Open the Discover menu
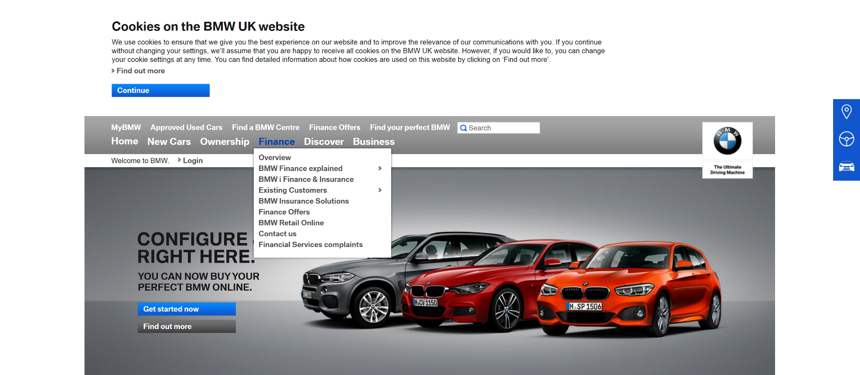The width and height of the screenshot is (860, 375). (x=324, y=141)
